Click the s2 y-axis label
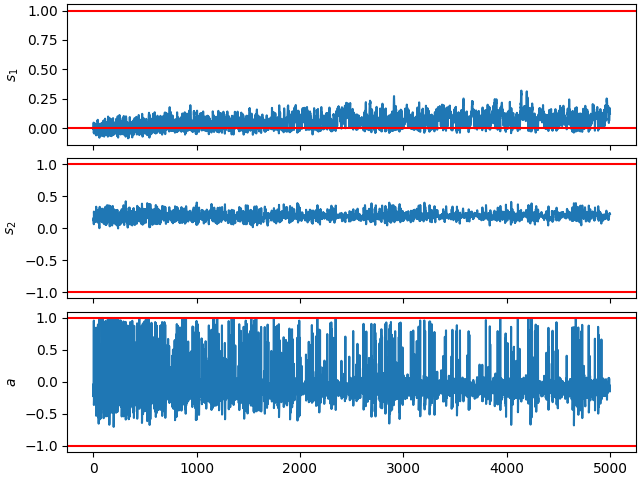640x480 pixels. tap(13, 229)
